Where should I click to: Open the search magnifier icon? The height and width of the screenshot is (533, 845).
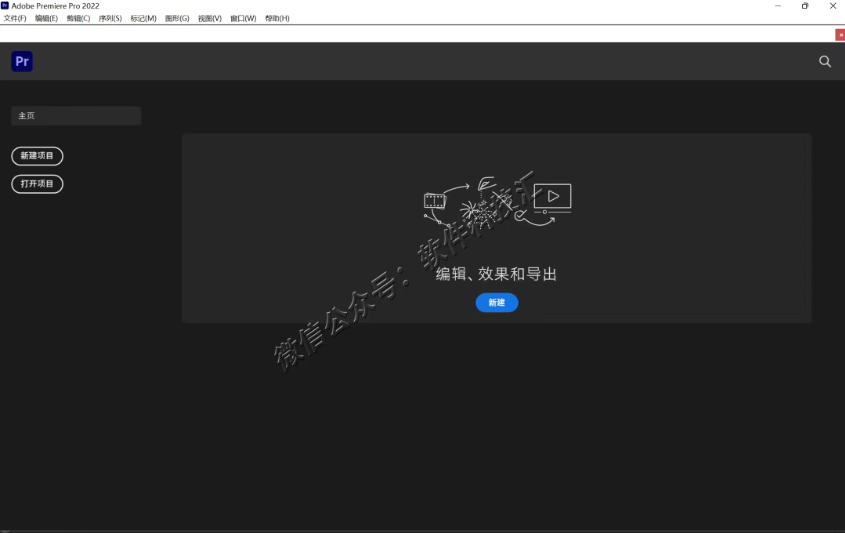[x=825, y=61]
